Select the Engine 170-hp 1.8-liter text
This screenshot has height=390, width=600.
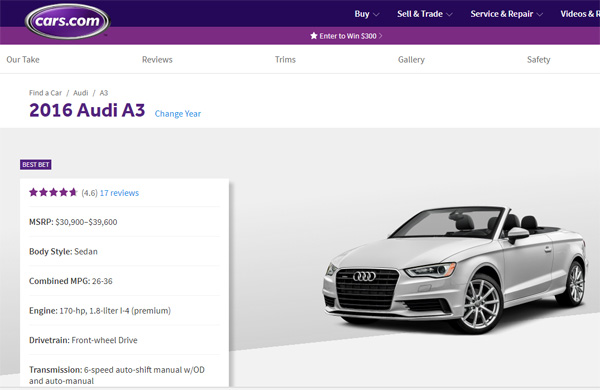(x=100, y=310)
